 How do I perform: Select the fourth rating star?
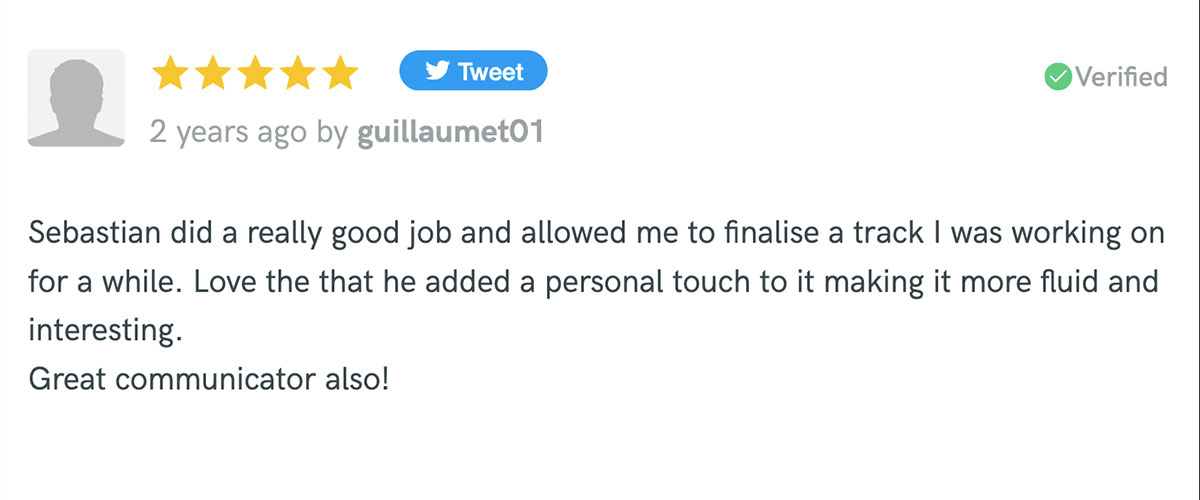298,73
